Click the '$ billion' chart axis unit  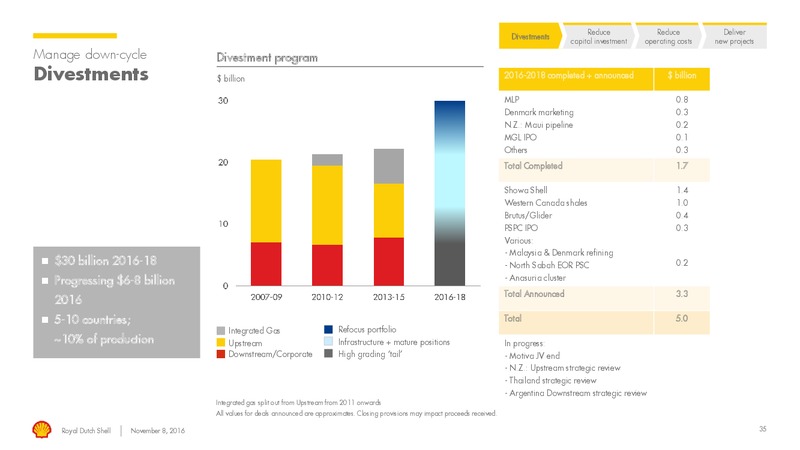coord(231,79)
